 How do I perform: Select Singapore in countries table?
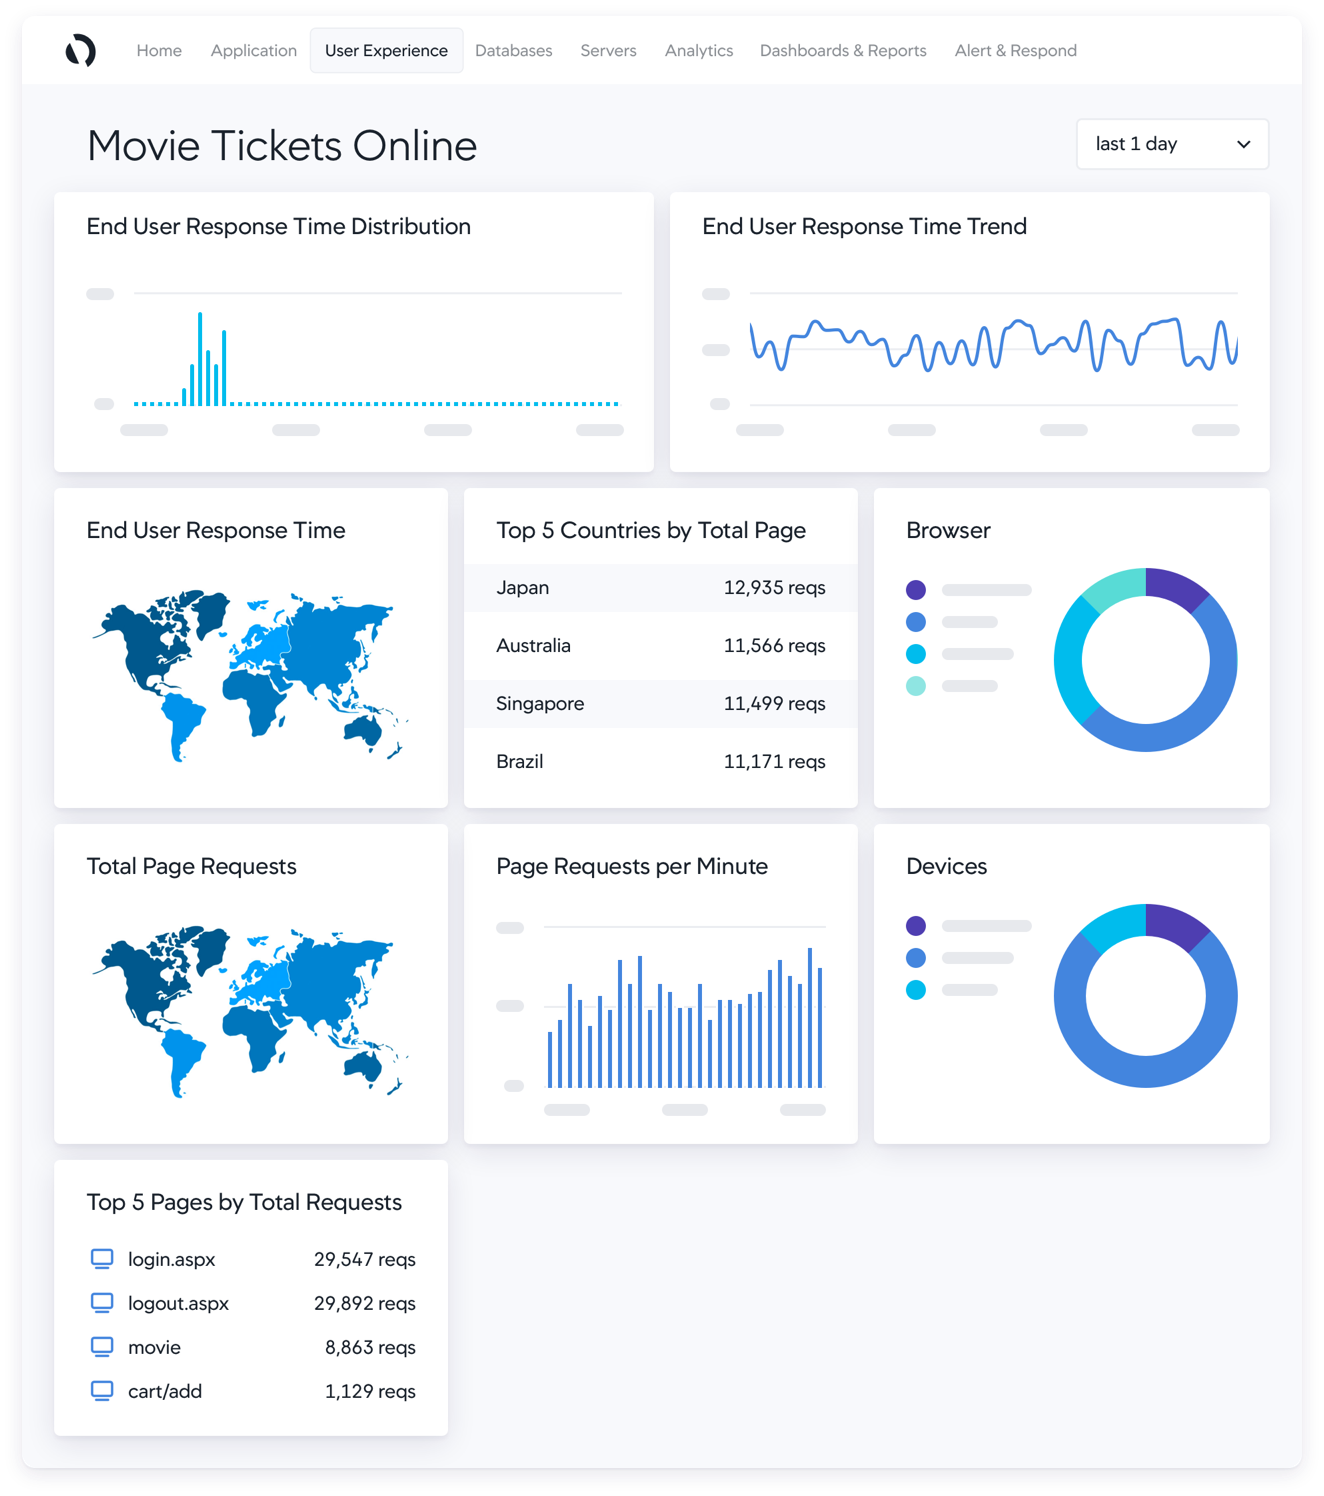(540, 704)
